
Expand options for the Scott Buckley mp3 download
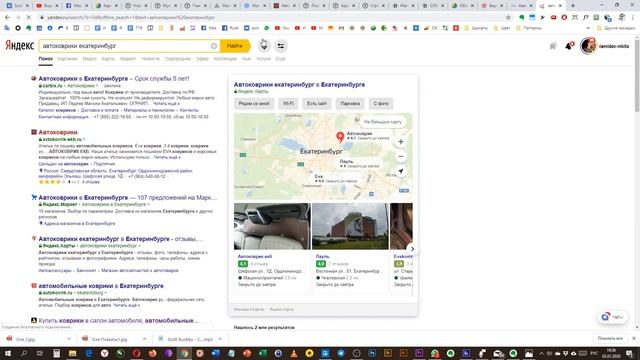[x=220, y=339]
